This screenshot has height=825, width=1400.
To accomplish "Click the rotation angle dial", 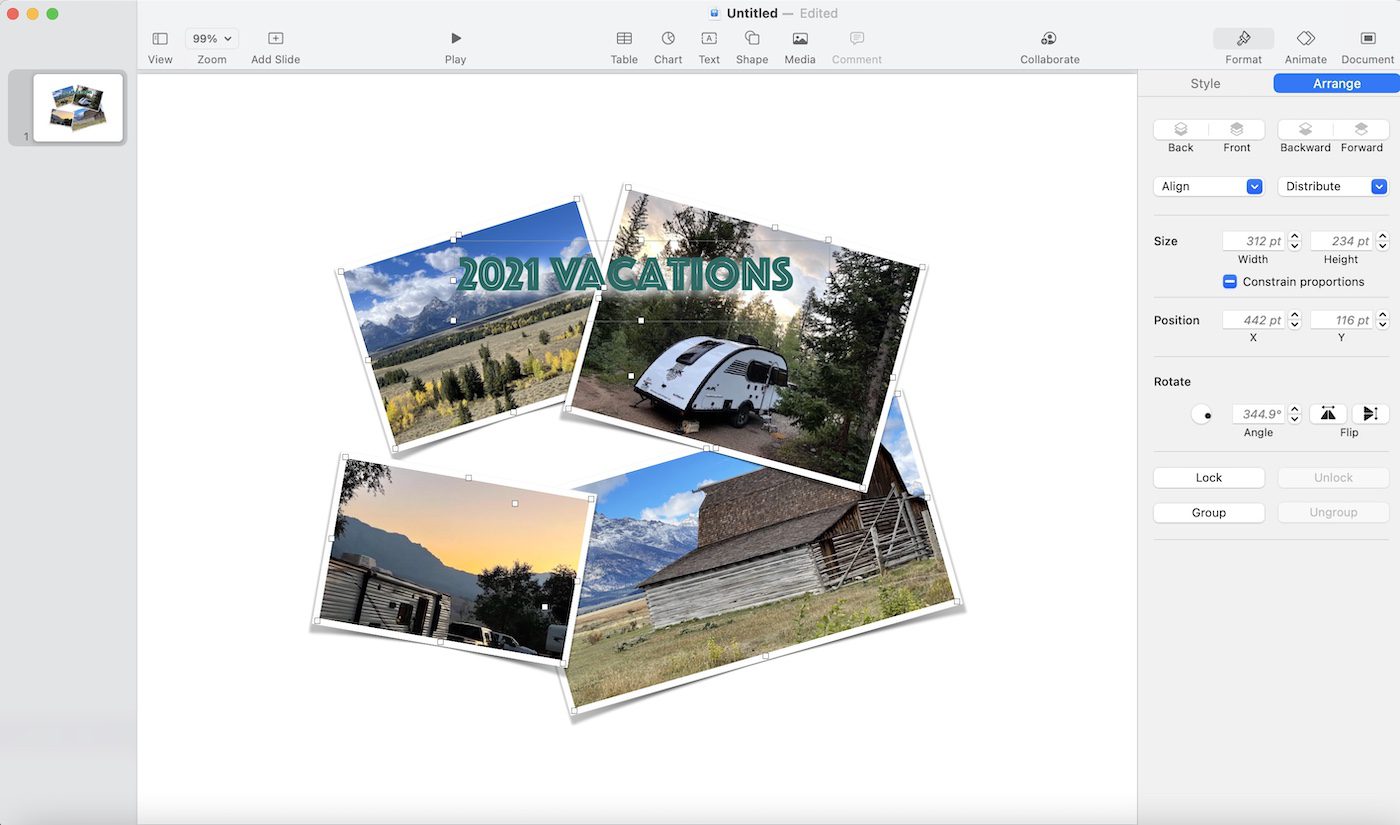I will [x=1203, y=414].
